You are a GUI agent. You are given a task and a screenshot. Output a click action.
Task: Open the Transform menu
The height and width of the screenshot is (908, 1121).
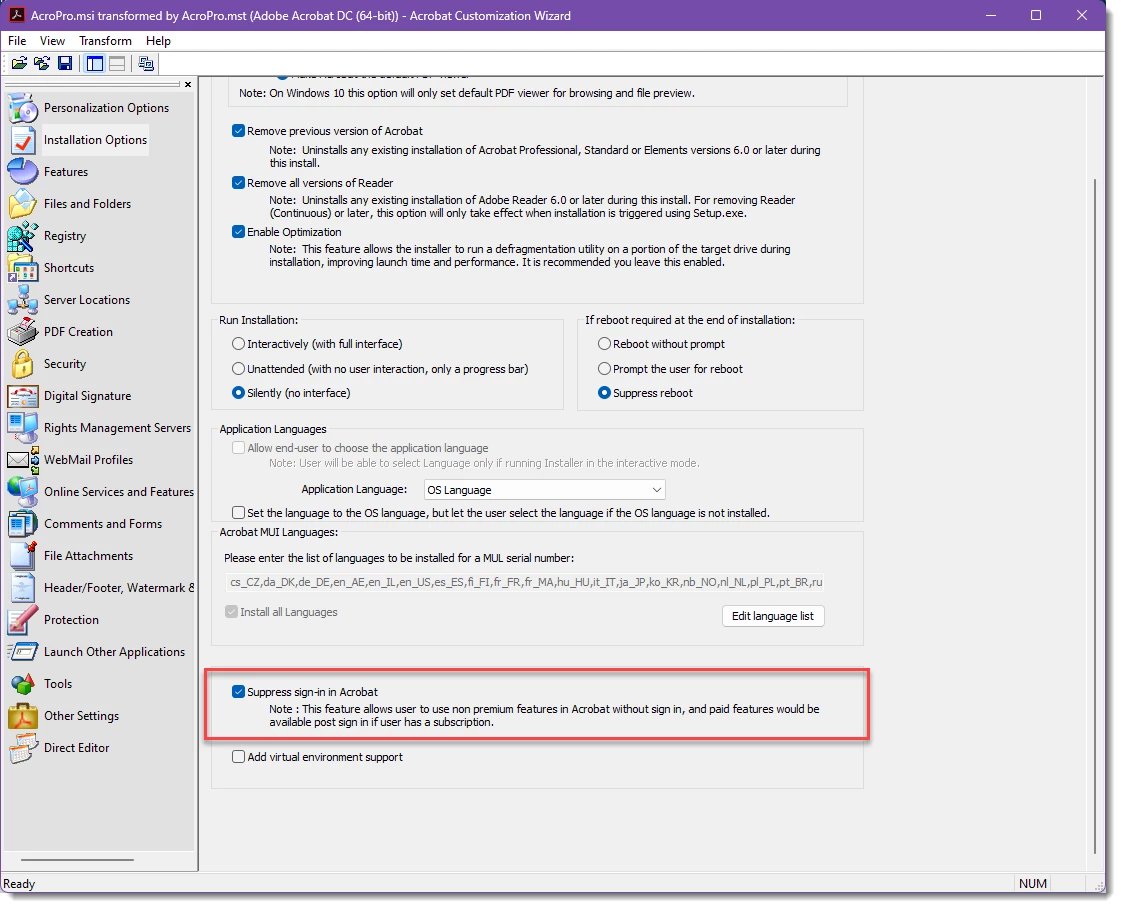pos(105,41)
